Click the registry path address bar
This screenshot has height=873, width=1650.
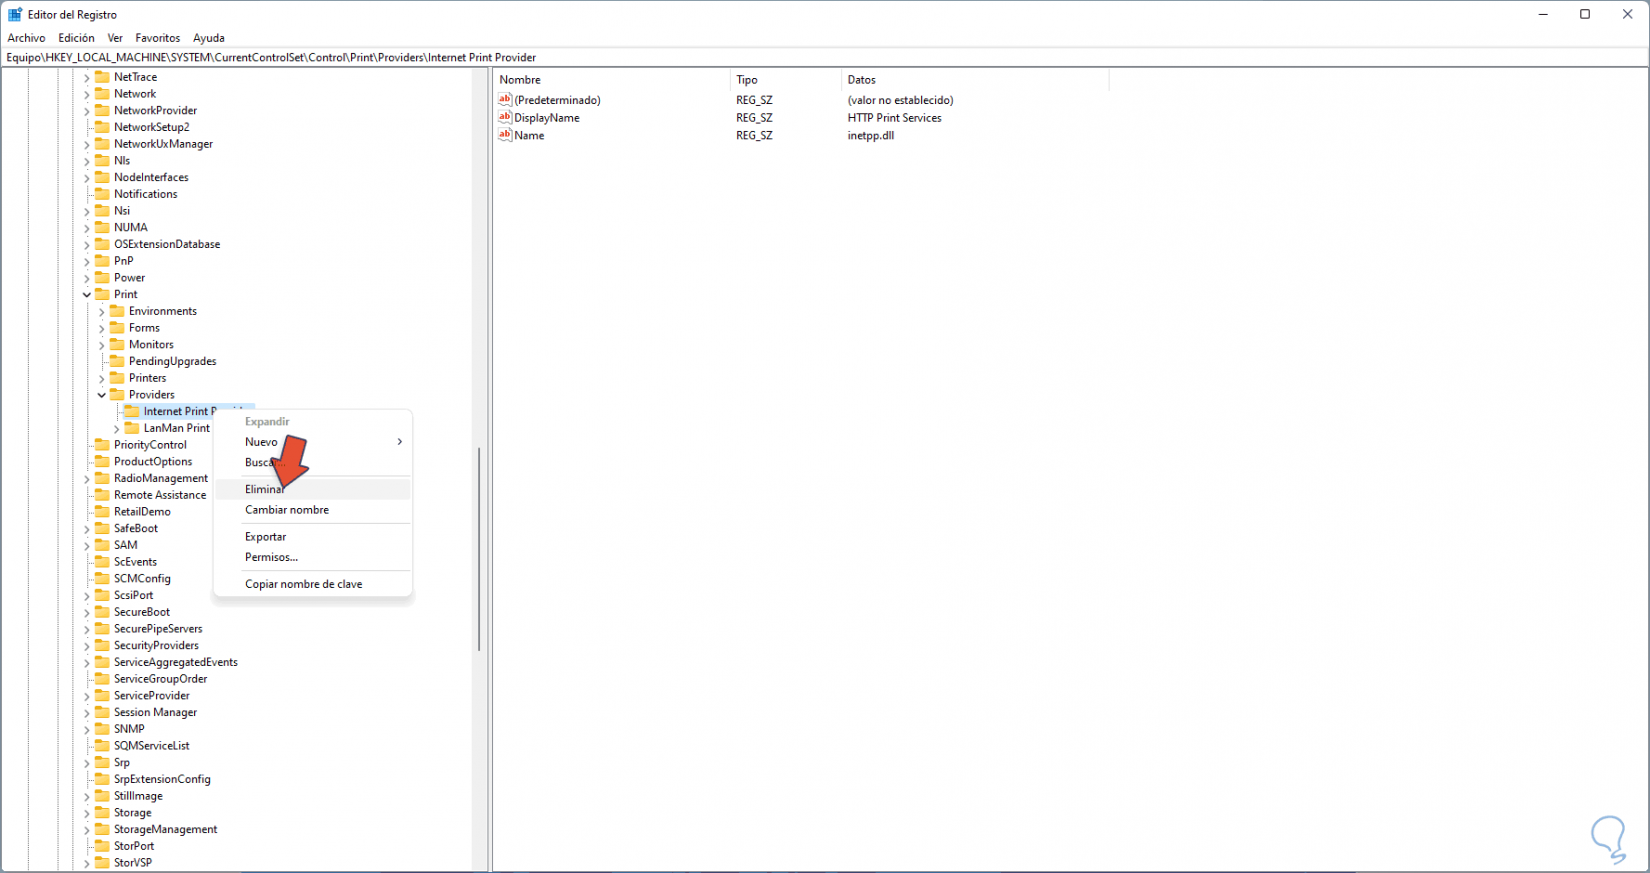825,57
